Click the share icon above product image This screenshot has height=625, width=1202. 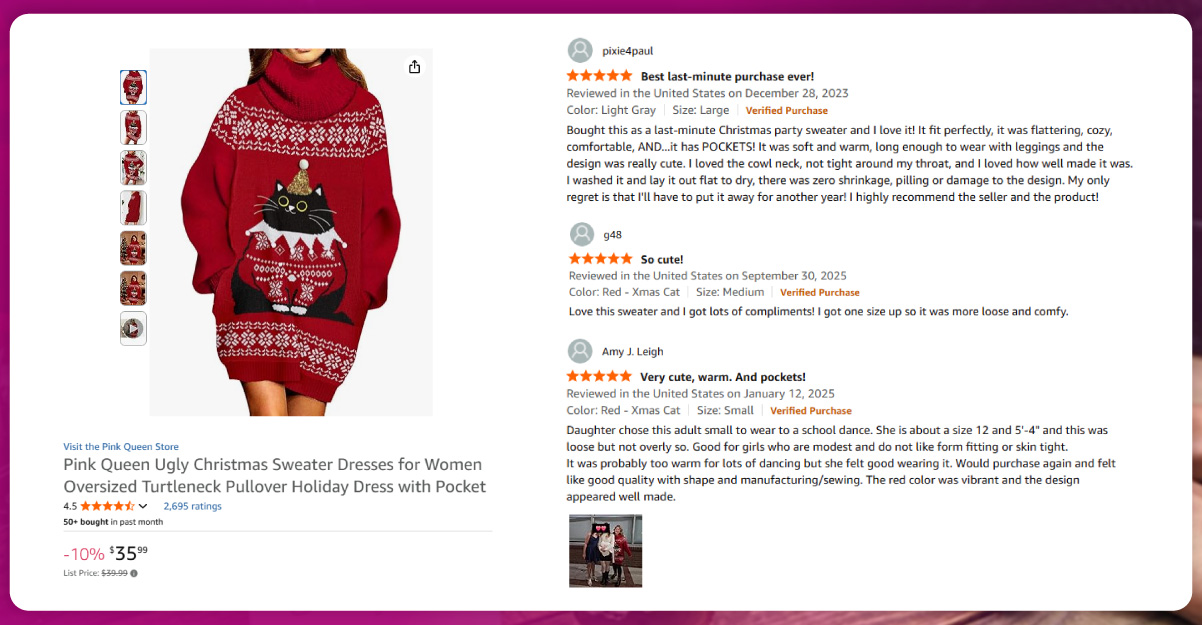(414, 67)
